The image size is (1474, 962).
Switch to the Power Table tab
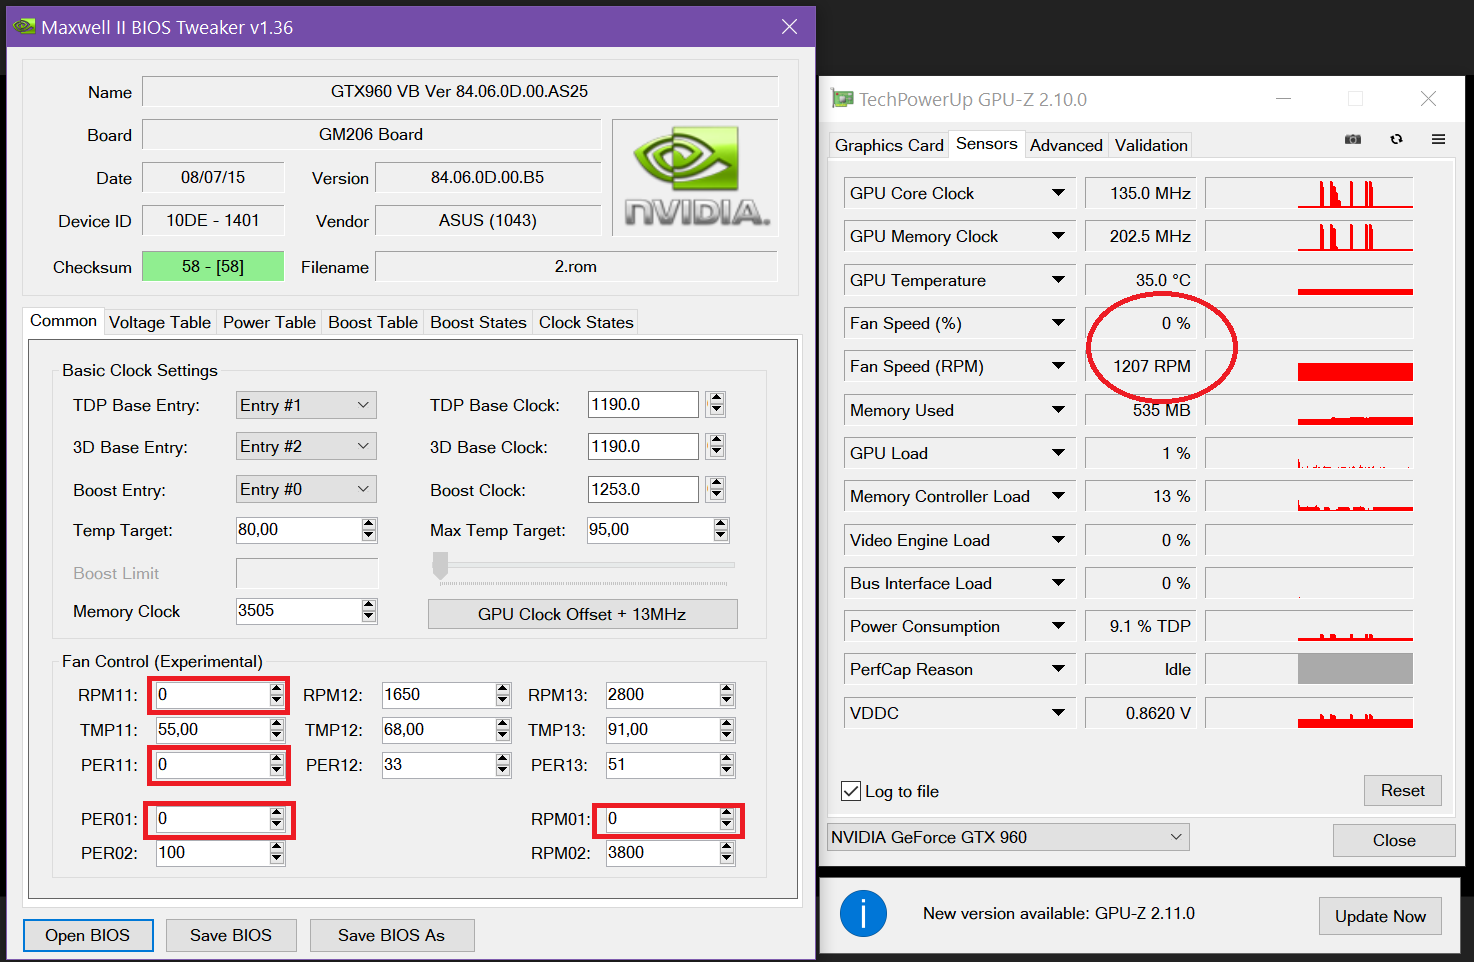click(269, 322)
